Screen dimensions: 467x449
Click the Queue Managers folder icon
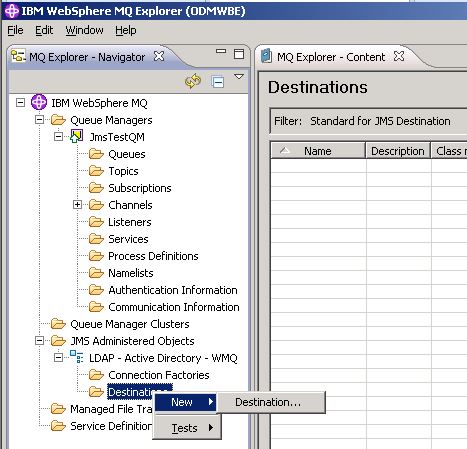58,120
